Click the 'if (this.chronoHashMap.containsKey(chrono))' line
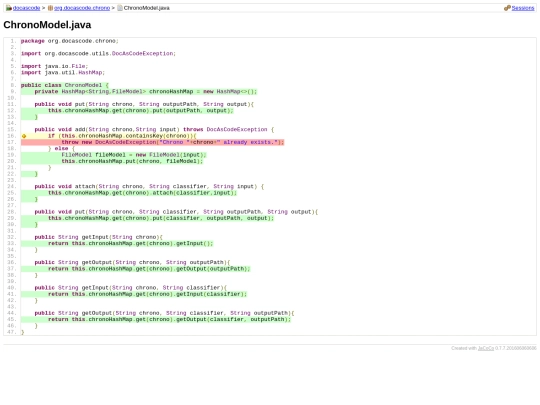This screenshot has width=540, height=405. pyautogui.click(x=108, y=136)
